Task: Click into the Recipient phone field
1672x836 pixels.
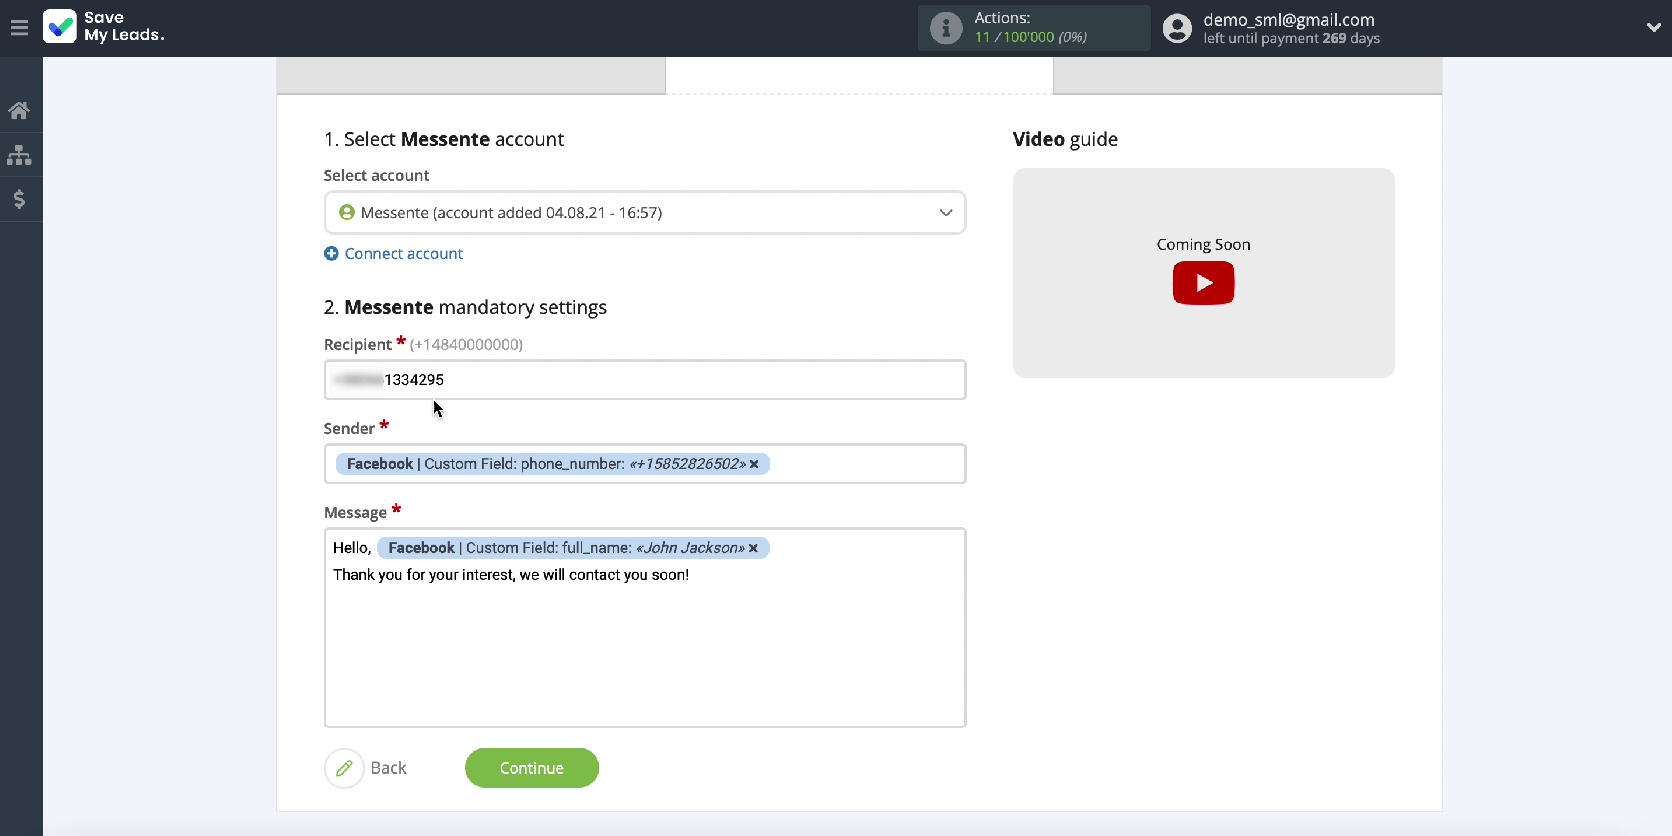Action: (644, 380)
